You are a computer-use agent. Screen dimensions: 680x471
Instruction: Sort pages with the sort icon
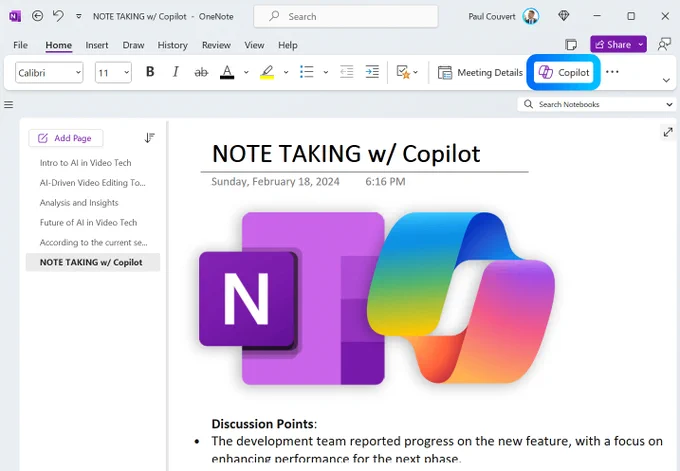[149, 138]
